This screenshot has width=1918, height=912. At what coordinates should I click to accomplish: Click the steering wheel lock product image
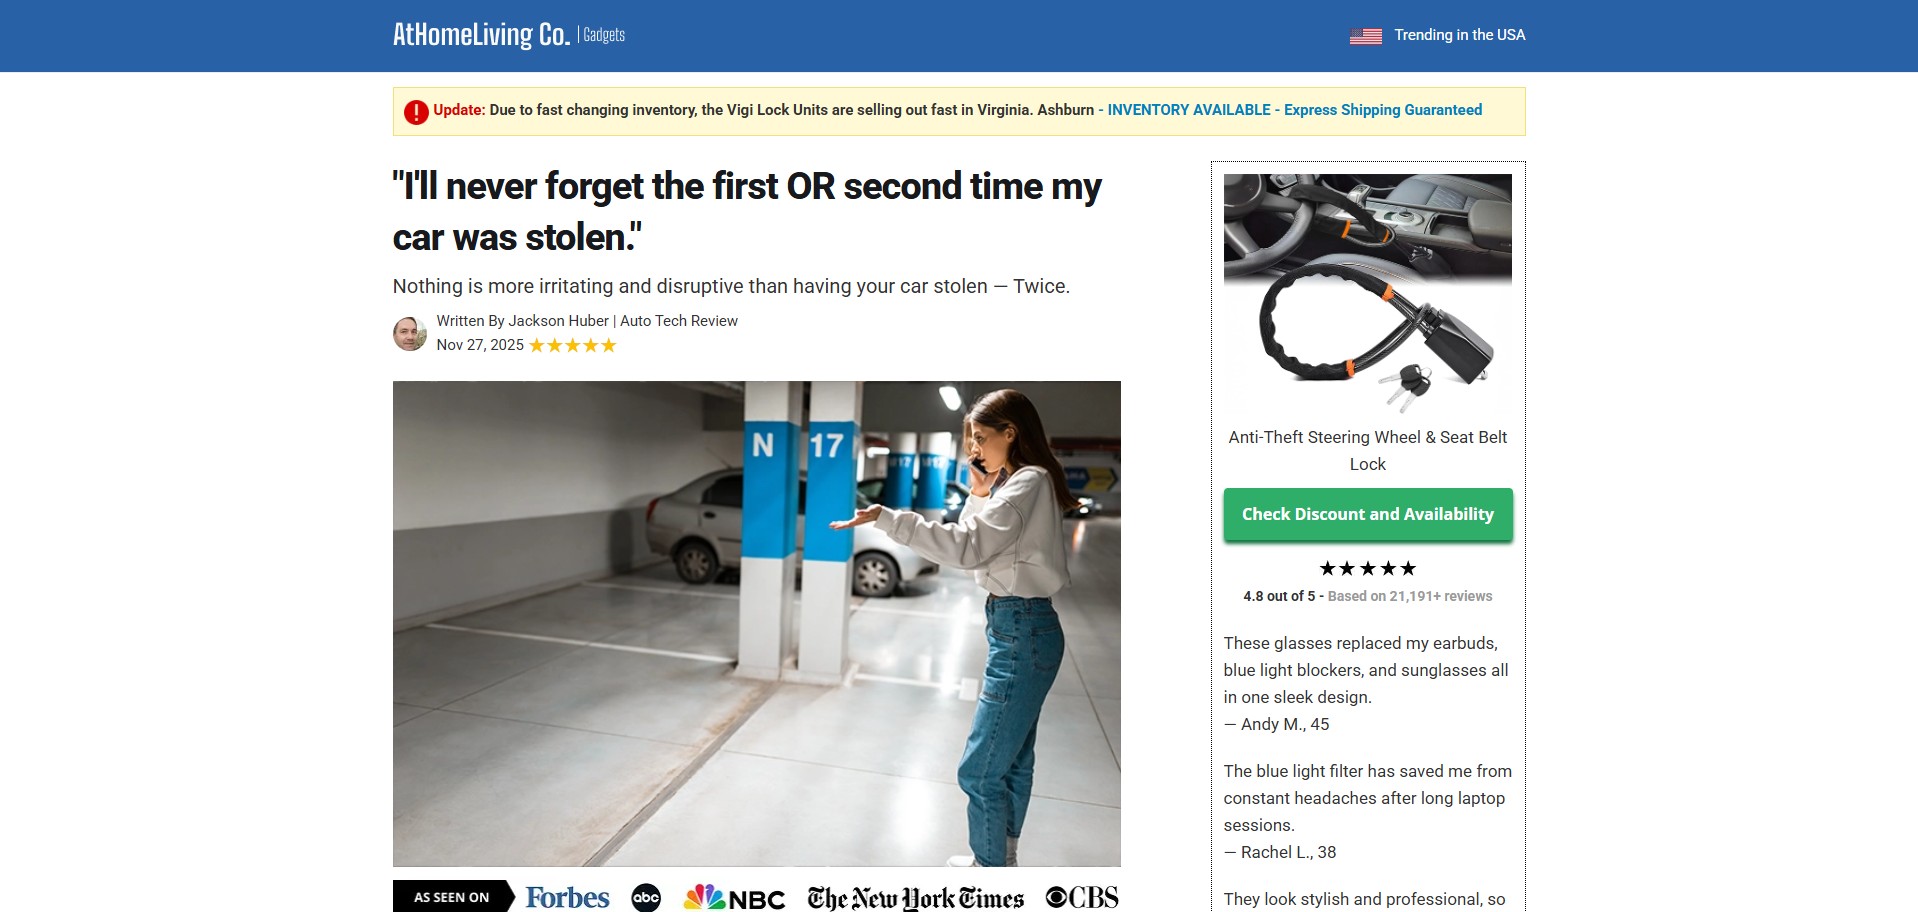(1367, 293)
